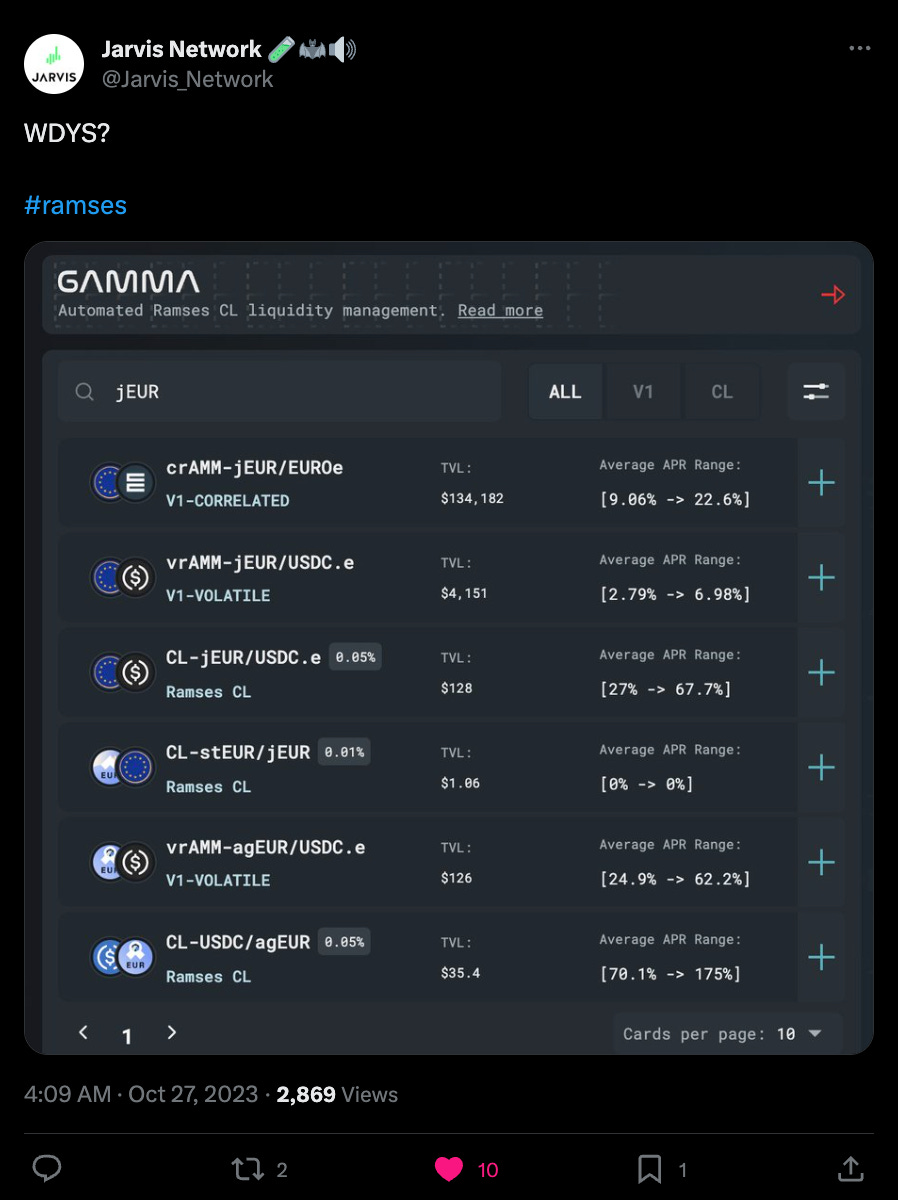Click token pair icons for vrAMM-agEUR/USDC.e
This screenshot has width=898, height=1200.
121,862
